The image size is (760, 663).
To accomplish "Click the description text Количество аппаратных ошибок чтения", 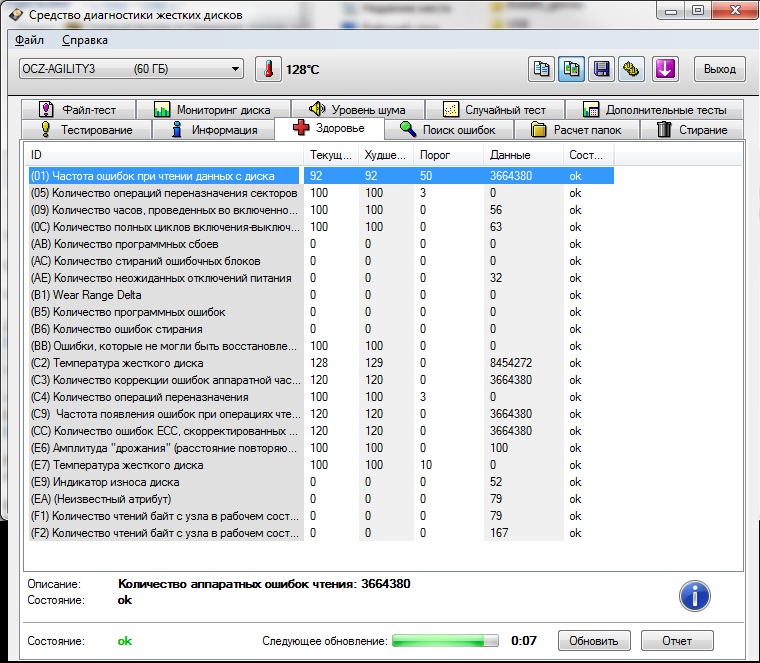I will [x=264, y=584].
